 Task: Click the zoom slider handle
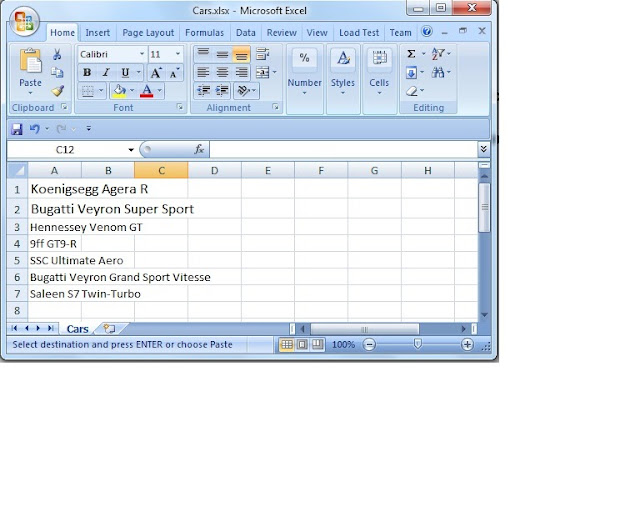(418, 344)
